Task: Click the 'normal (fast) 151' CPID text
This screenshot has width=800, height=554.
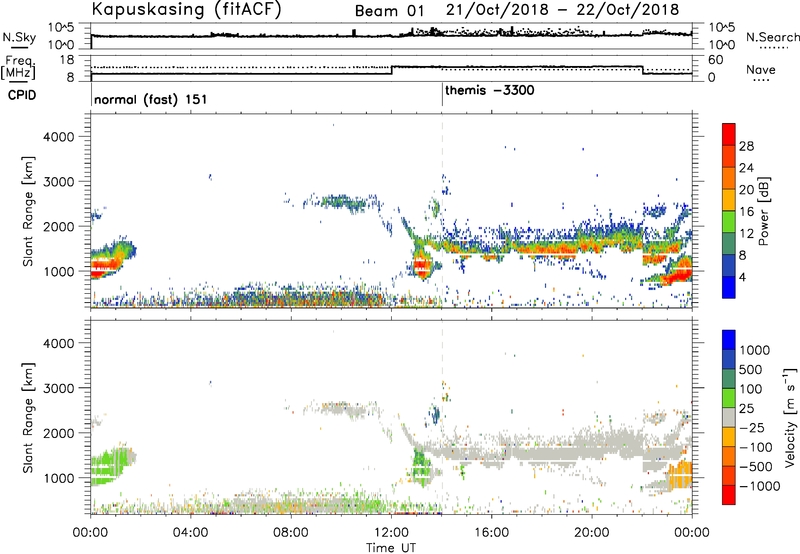Action: click(x=151, y=99)
